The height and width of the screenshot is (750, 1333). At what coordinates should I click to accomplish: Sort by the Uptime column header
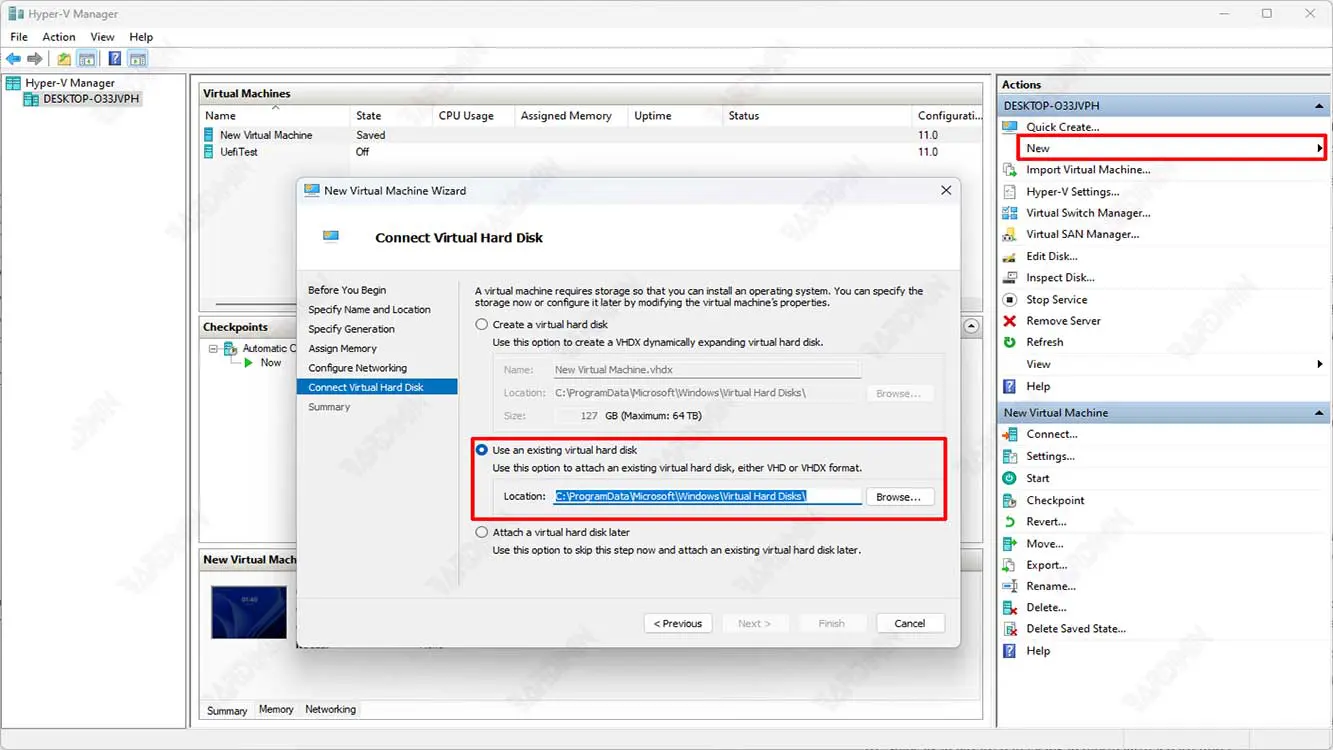coord(675,116)
